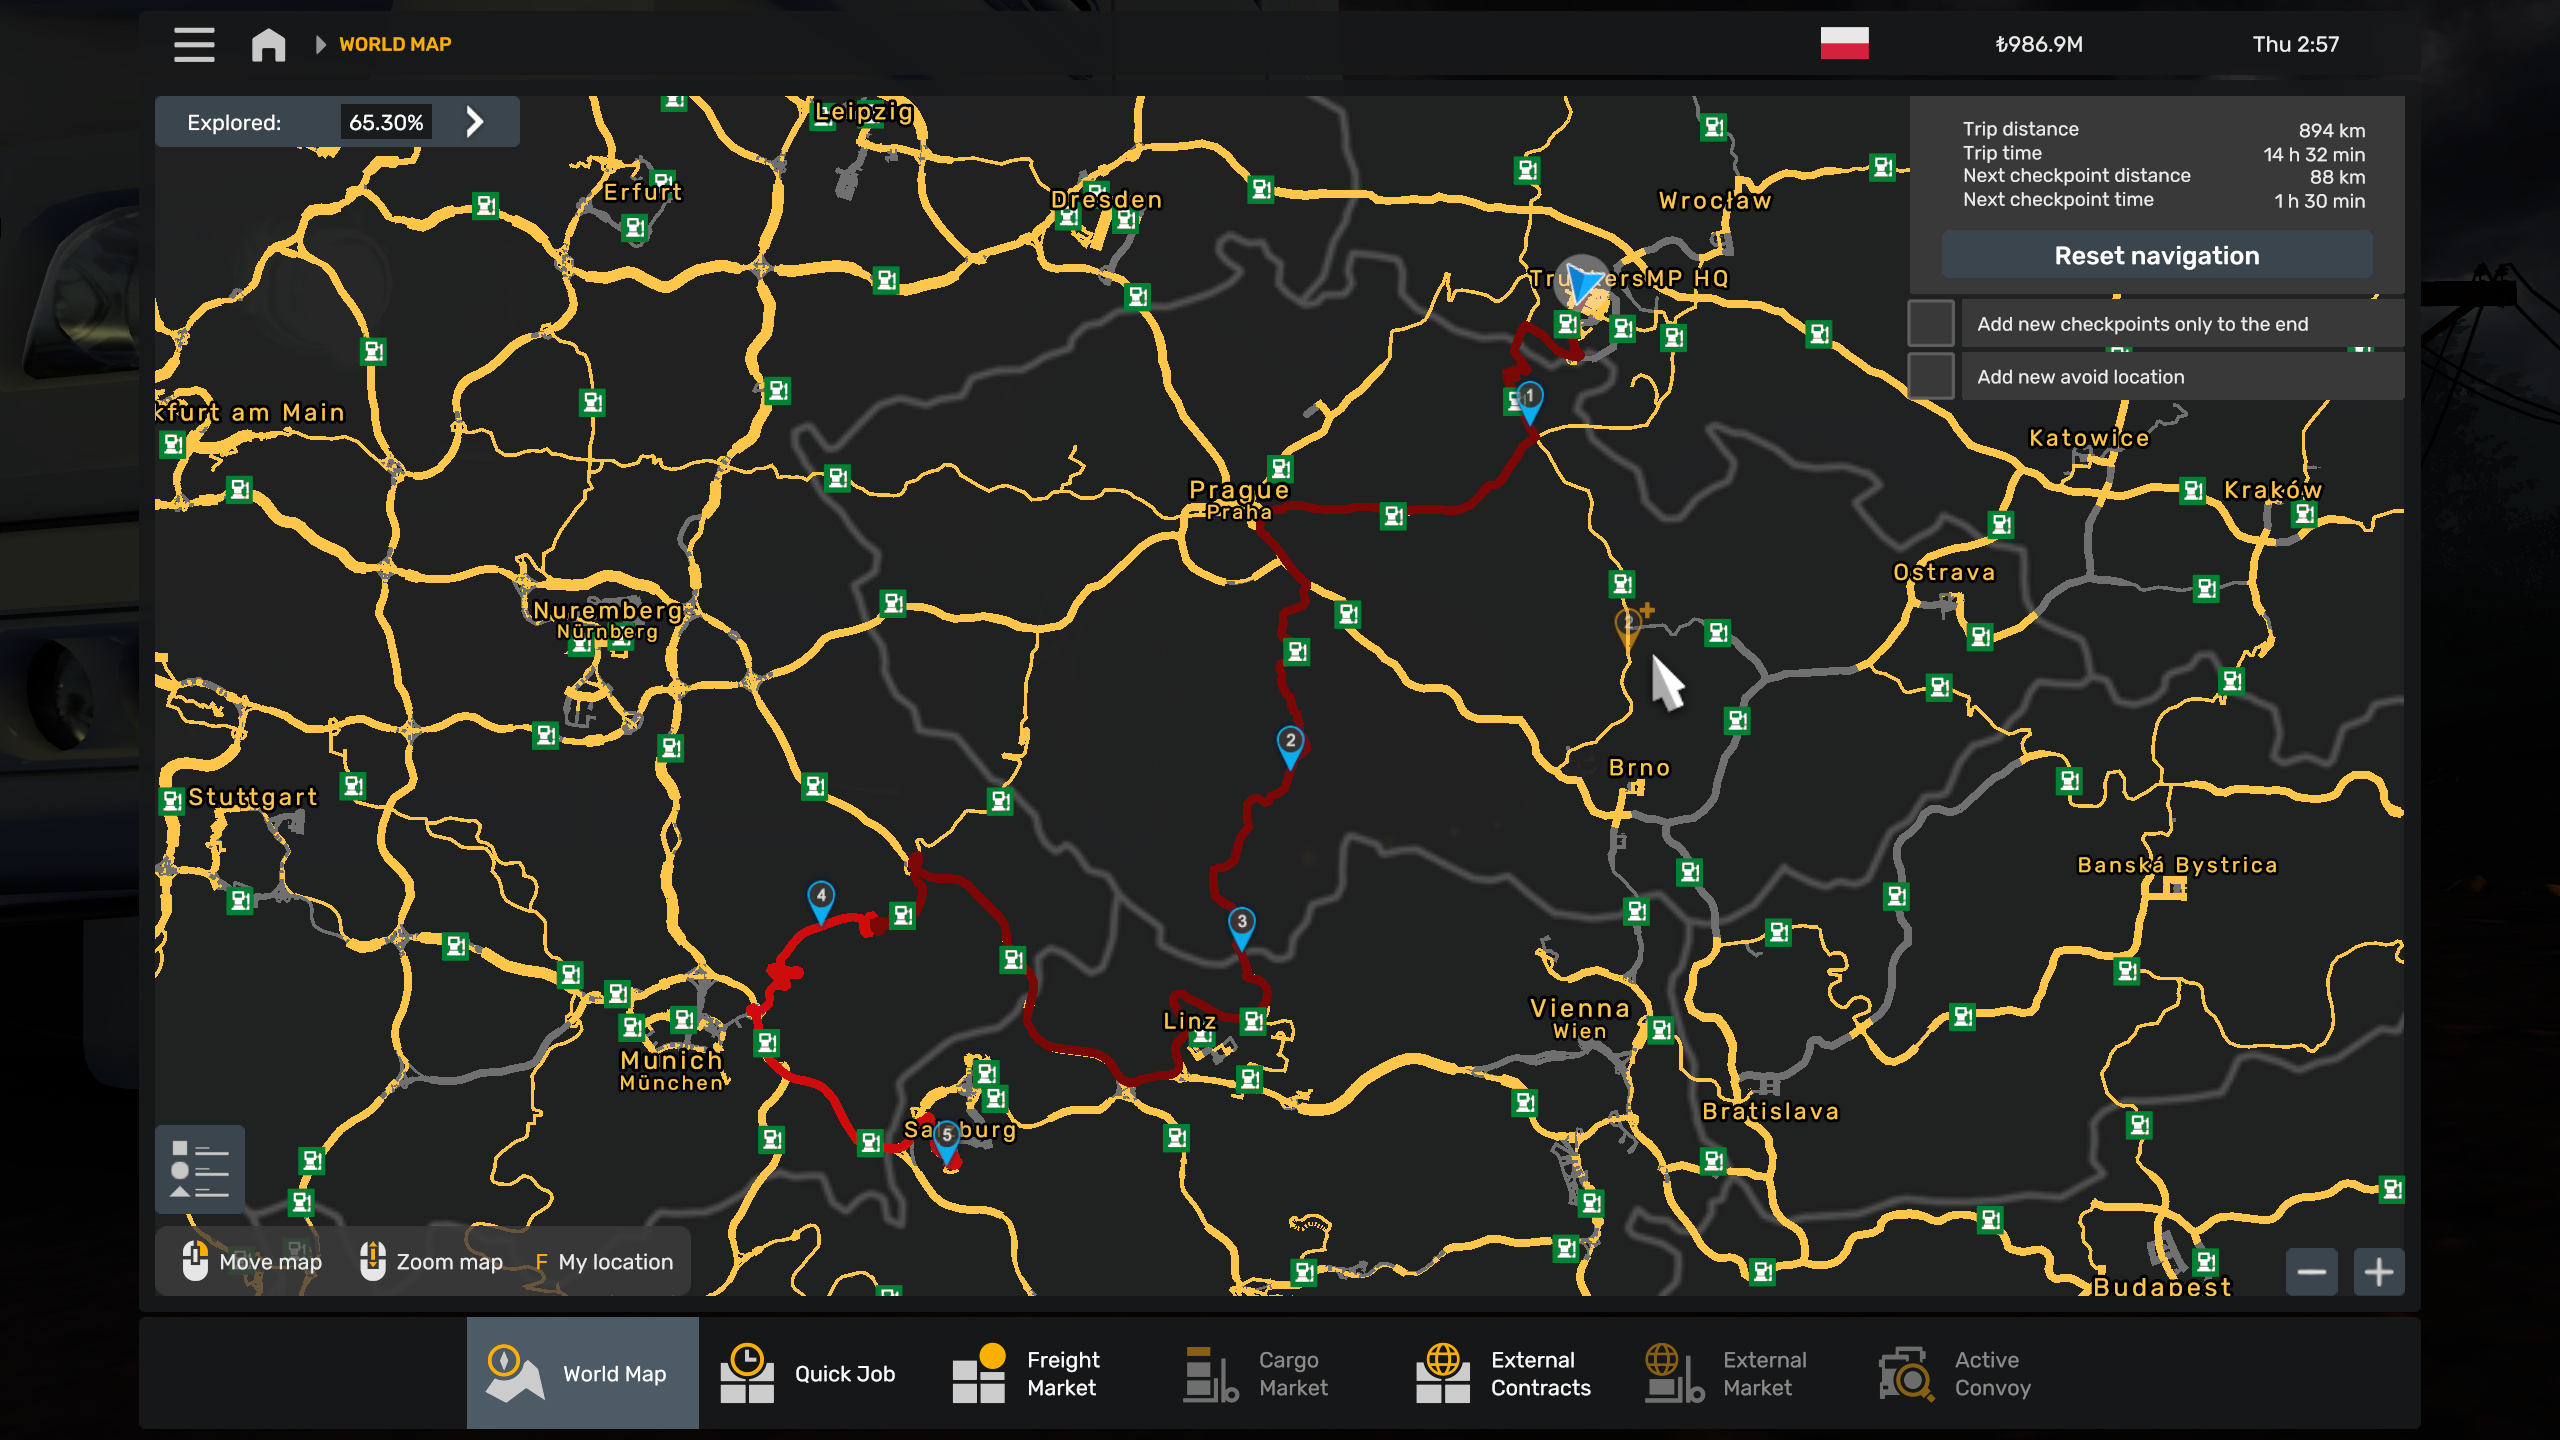
Task: Select the World Map tab
Action: 582,1373
